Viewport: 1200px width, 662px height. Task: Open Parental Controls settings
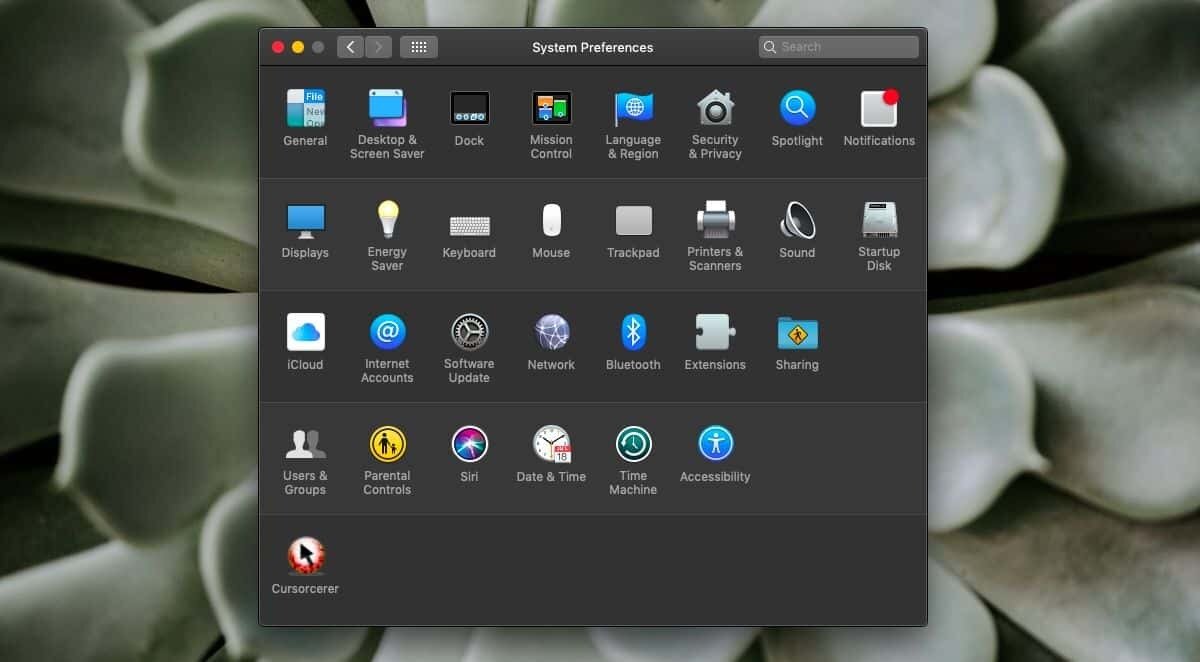[x=387, y=444]
